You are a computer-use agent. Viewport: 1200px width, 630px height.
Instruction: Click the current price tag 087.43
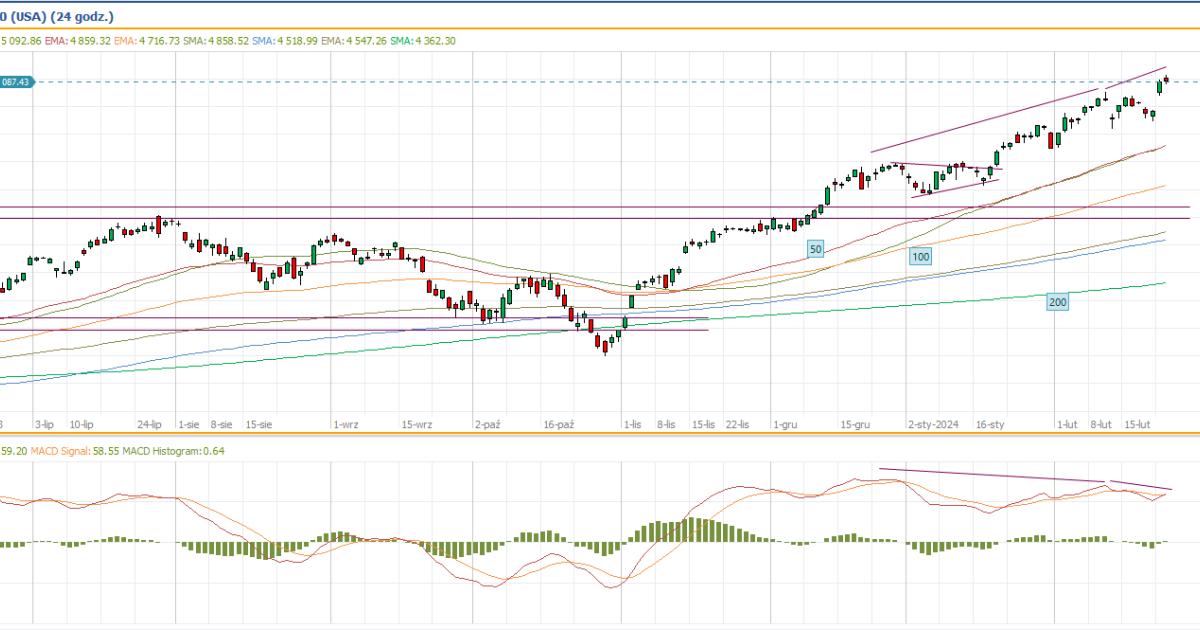[17, 82]
